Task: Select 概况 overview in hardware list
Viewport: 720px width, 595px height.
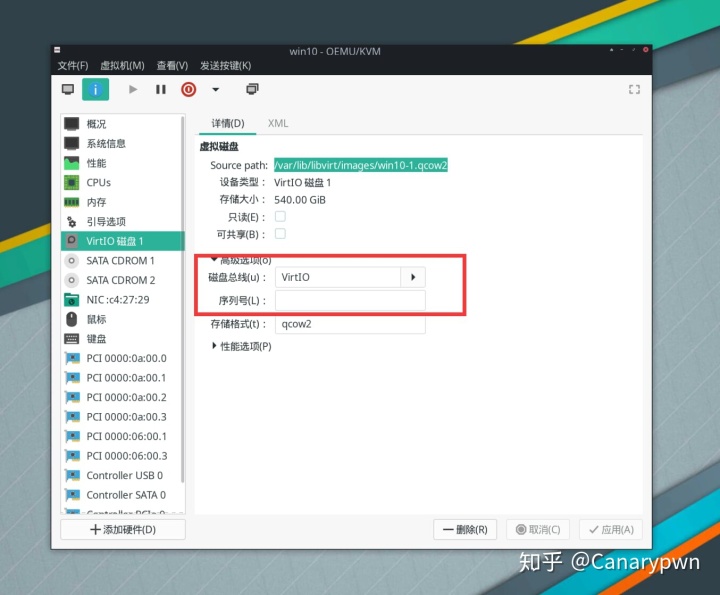Action: [x=123, y=124]
